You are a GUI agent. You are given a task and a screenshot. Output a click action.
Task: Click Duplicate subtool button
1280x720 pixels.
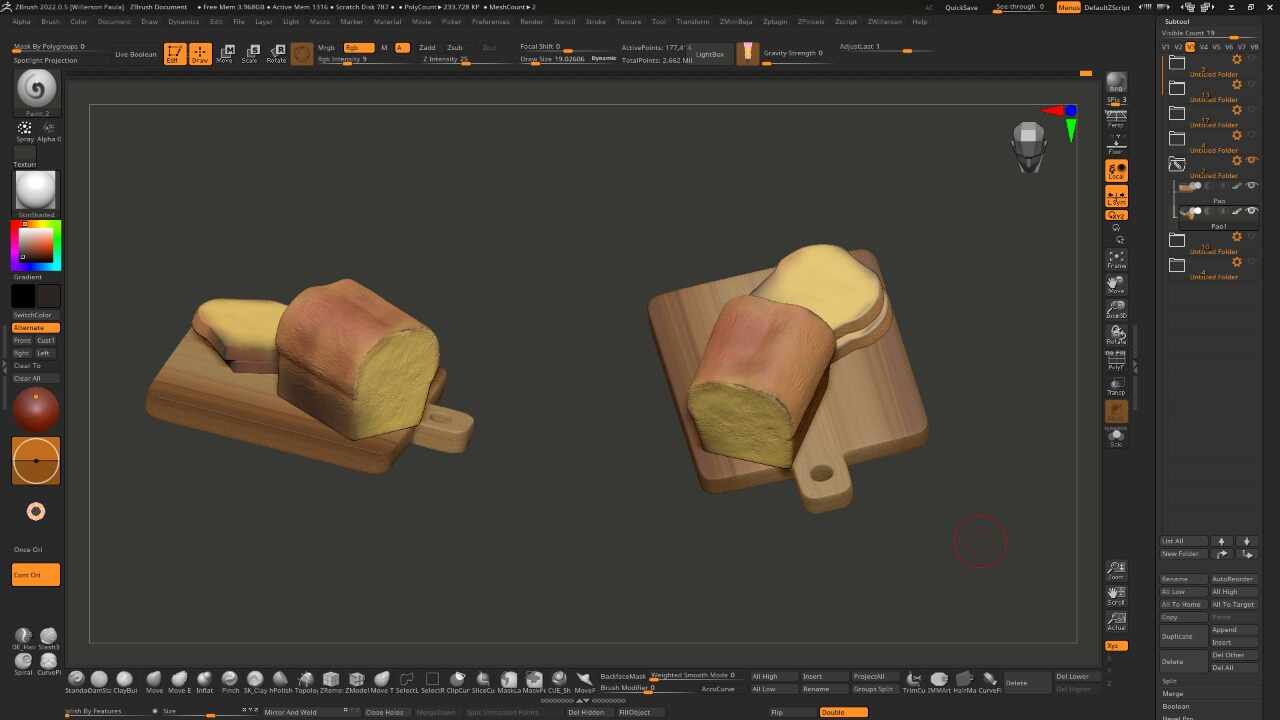(x=1184, y=636)
